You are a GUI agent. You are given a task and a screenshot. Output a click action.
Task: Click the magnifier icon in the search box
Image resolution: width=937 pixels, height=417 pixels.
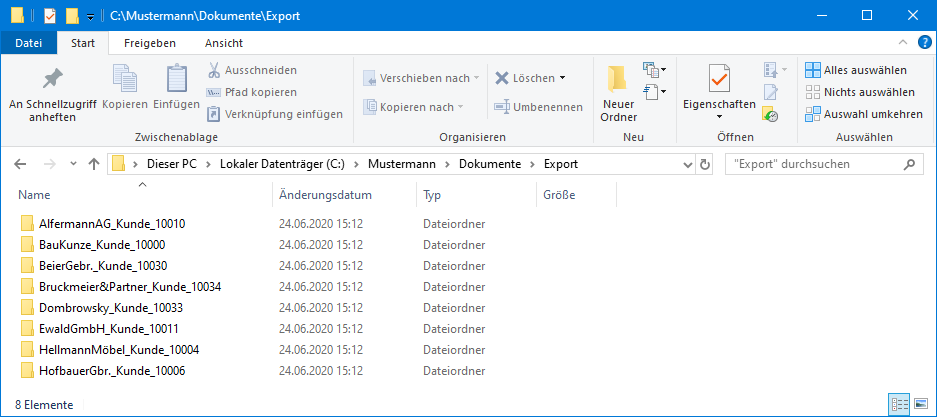click(x=910, y=164)
